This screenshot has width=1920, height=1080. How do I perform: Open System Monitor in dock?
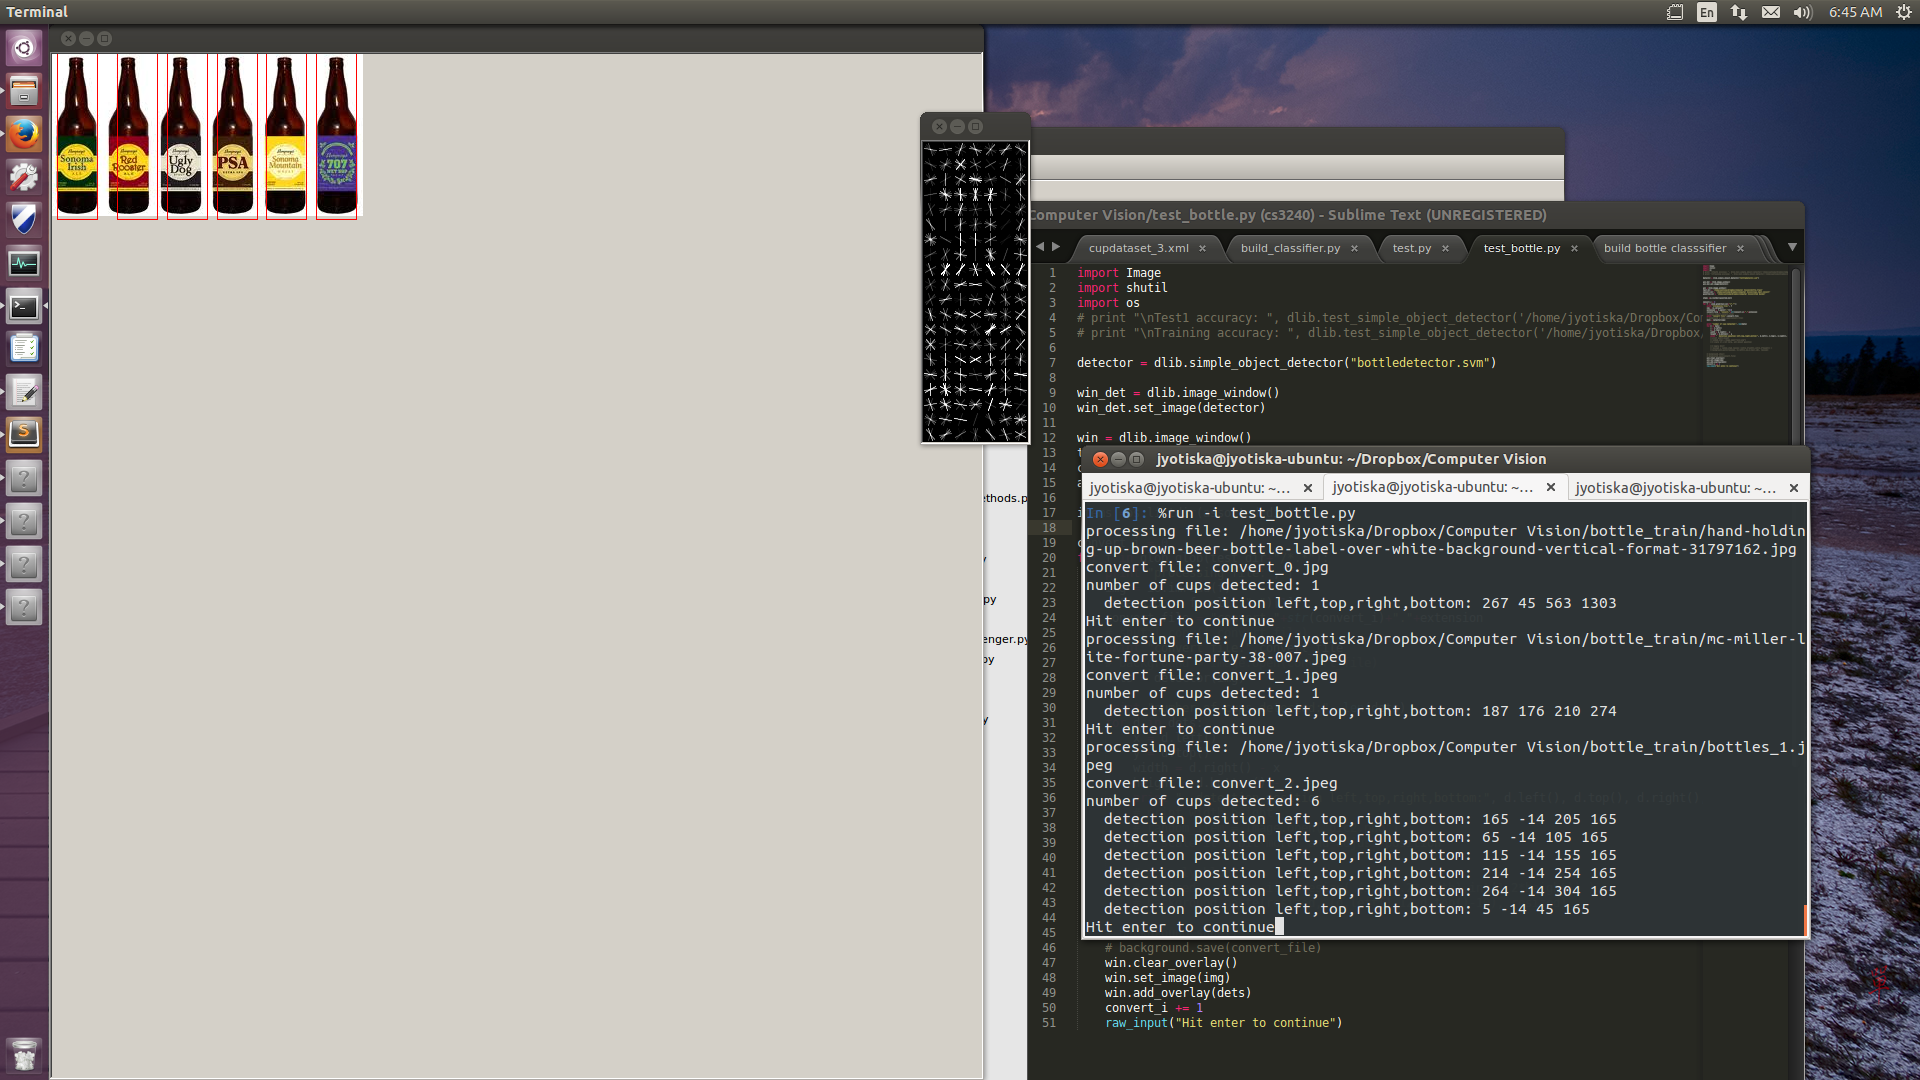[x=24, y=263]
